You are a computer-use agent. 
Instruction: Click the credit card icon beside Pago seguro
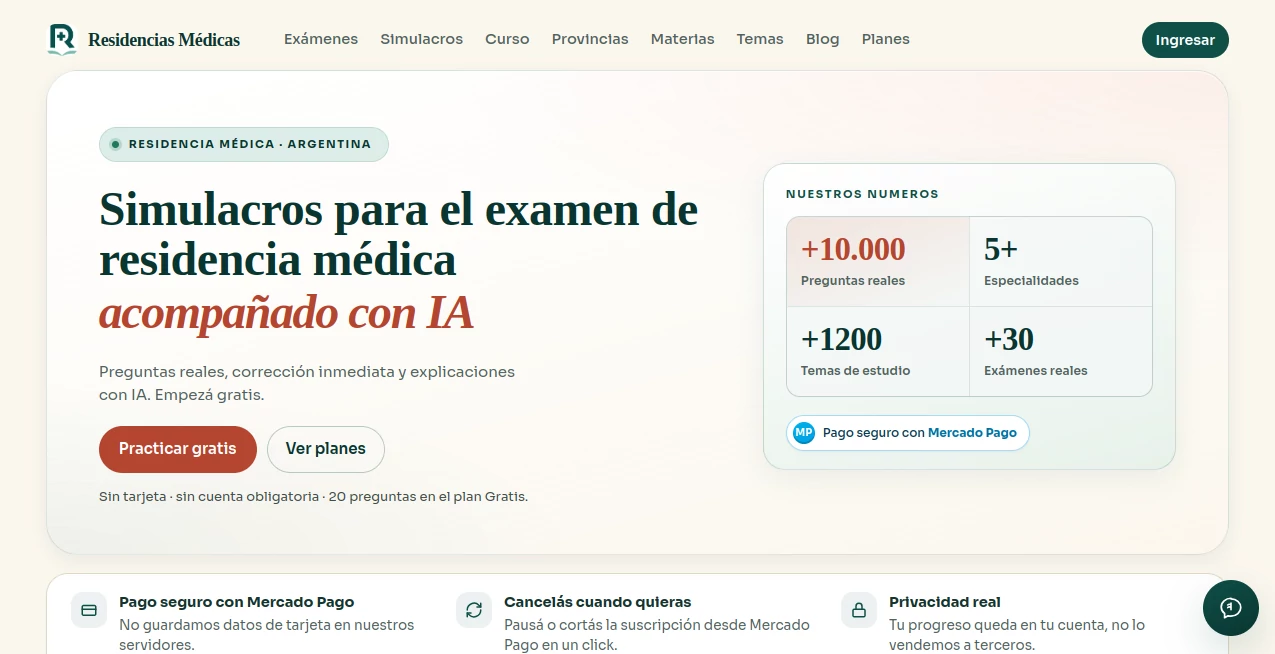pyautogui.click(x=89, y=610)
